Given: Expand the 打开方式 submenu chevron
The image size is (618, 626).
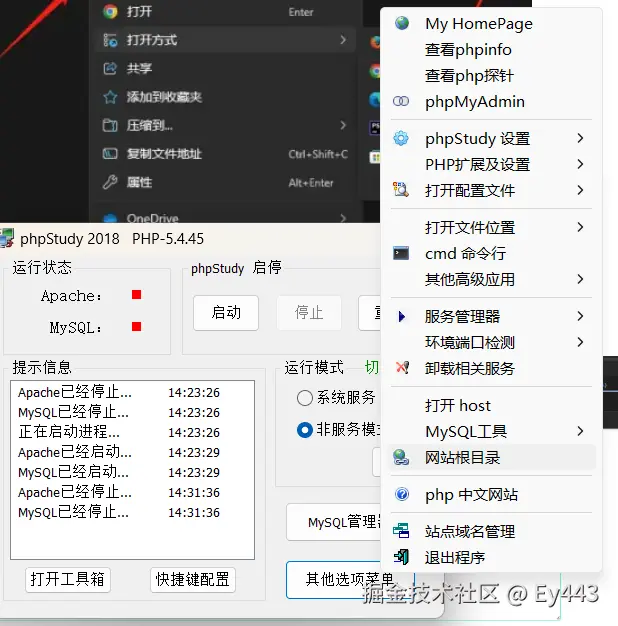Looking at the screenshot, I should [x=343, y=40].
